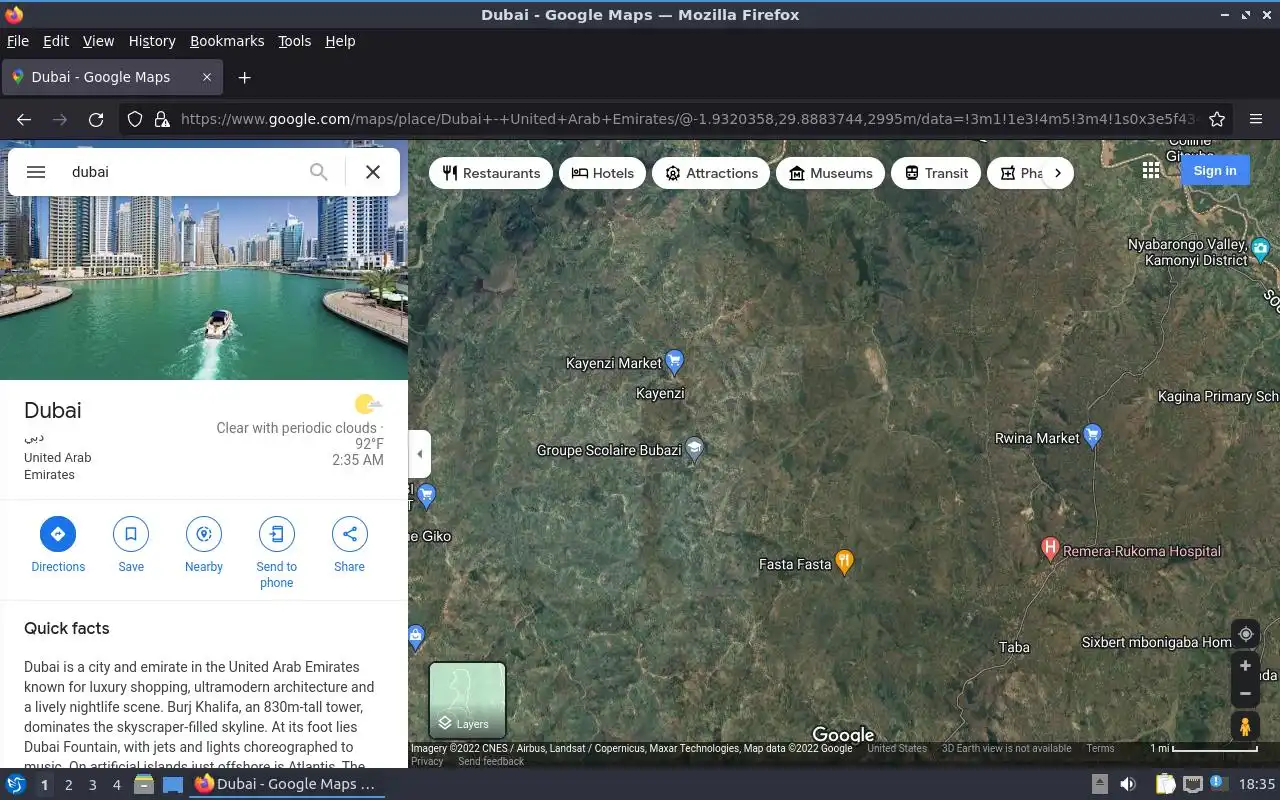Open the View menu
Screen dimensions: 1280x800
pos(98,41)
